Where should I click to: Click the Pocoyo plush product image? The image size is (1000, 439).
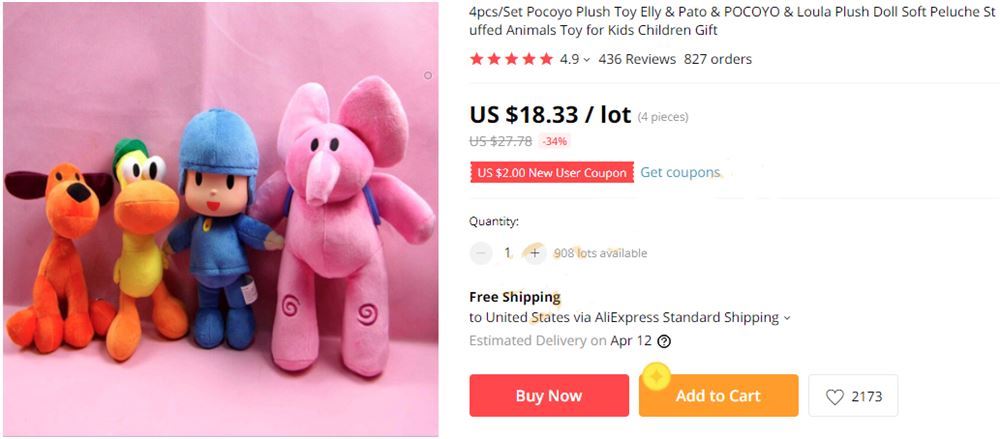point(221,220)
